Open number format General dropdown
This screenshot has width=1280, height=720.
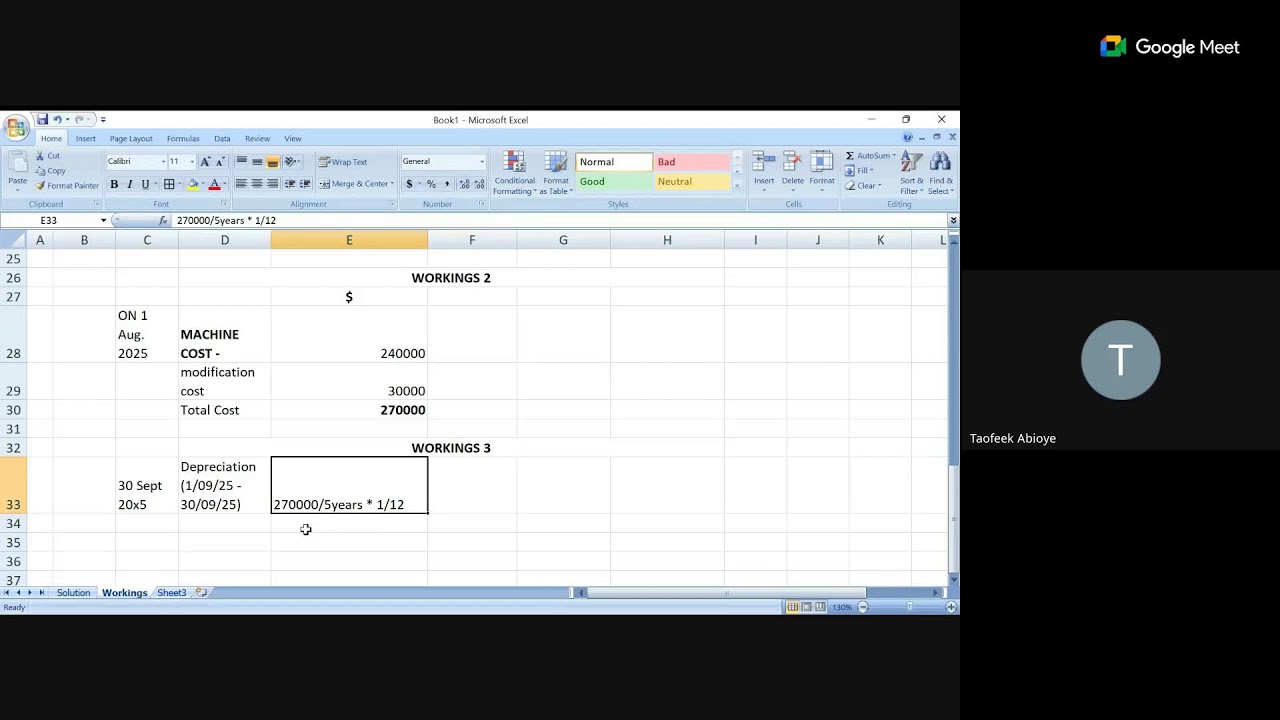481,161
